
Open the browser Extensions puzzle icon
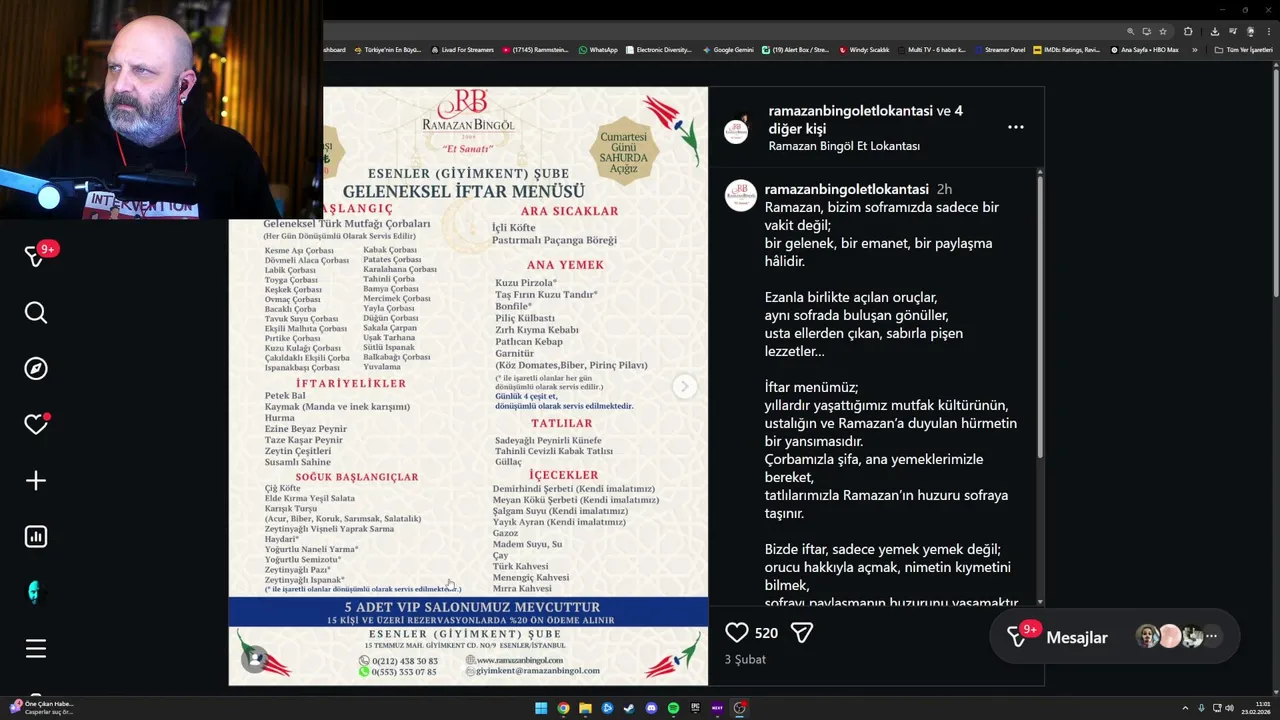click(1188, 31)
